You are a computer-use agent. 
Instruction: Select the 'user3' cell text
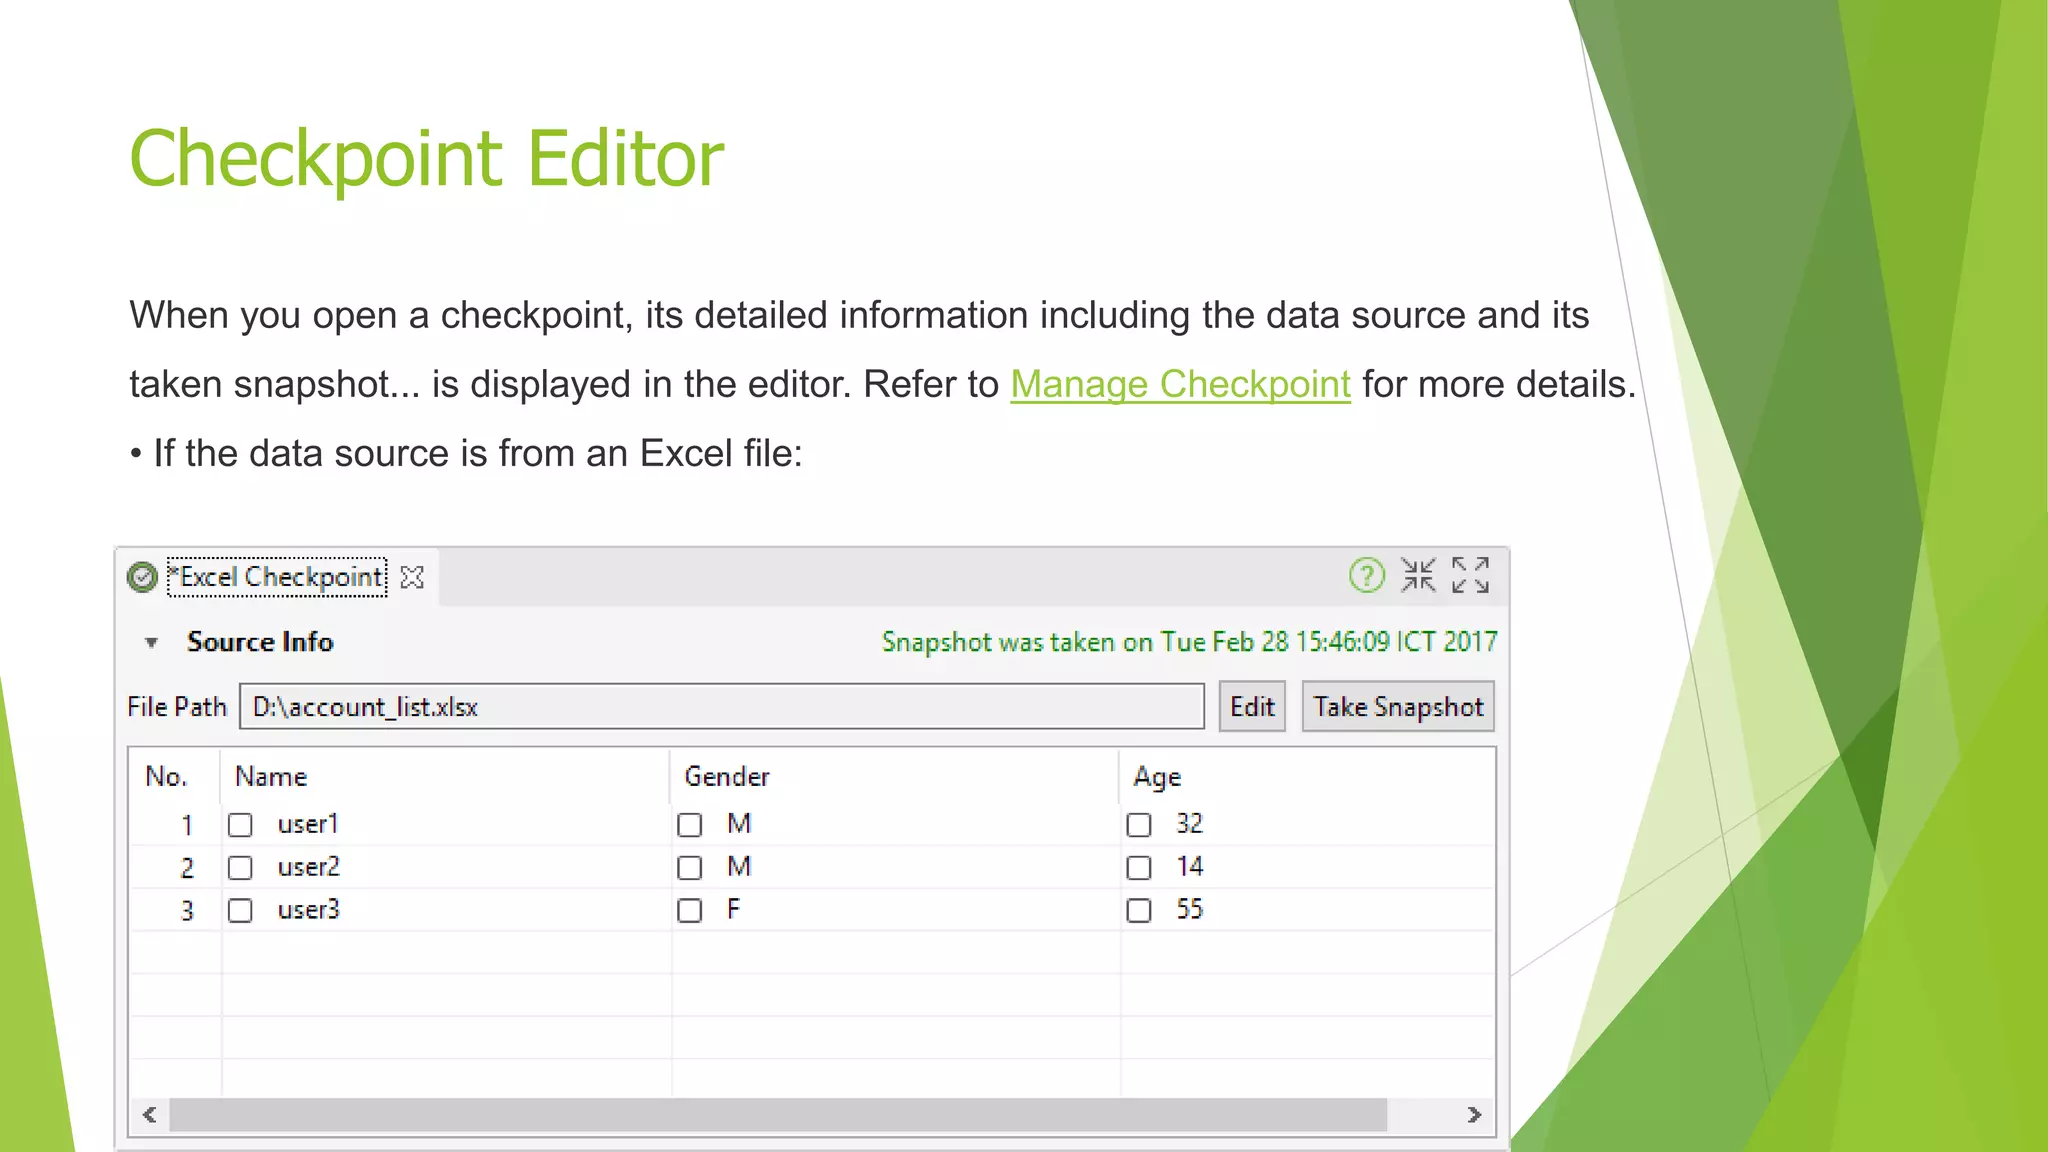point(308,910)
